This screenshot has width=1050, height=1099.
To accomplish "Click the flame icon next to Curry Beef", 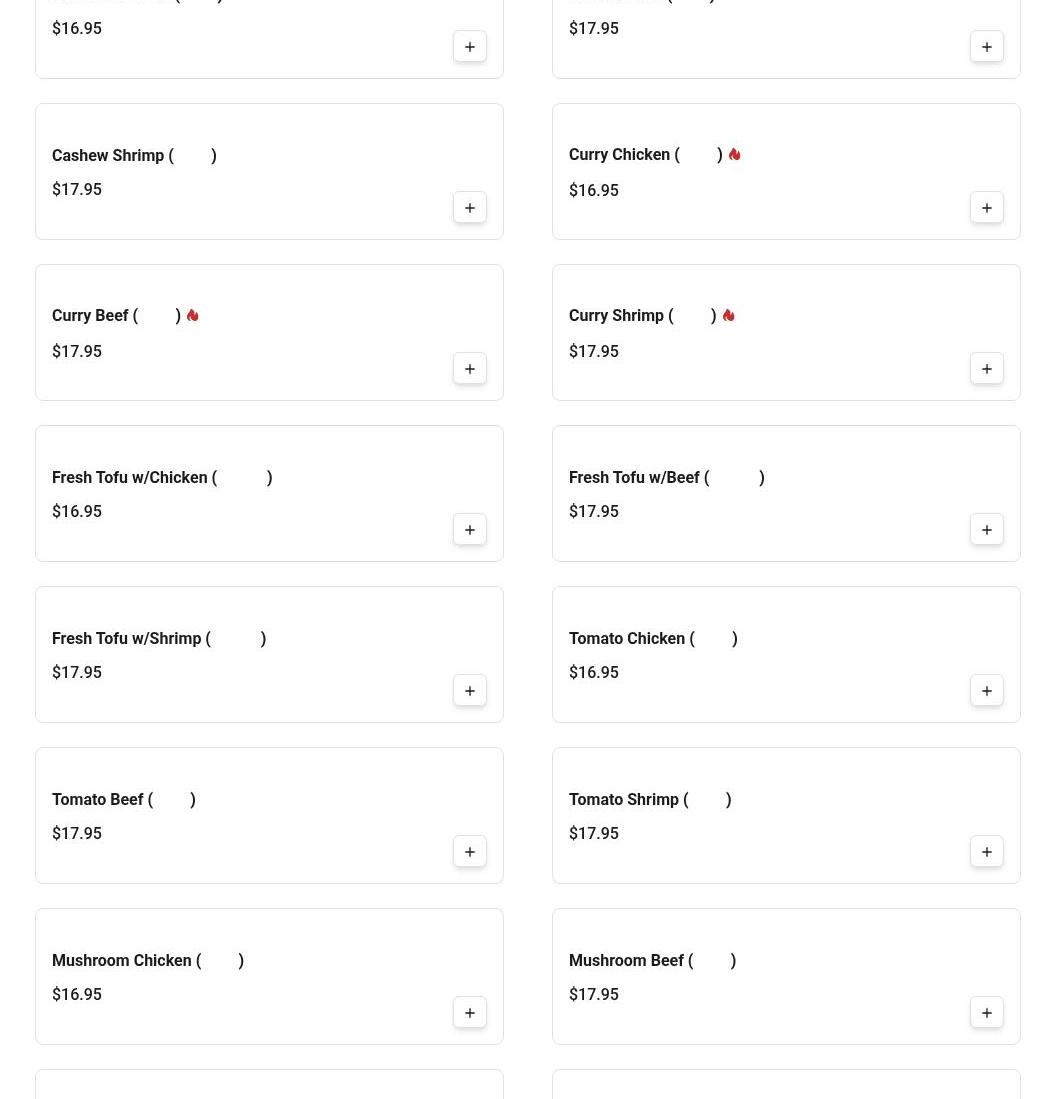I will (x=192, y=316).
